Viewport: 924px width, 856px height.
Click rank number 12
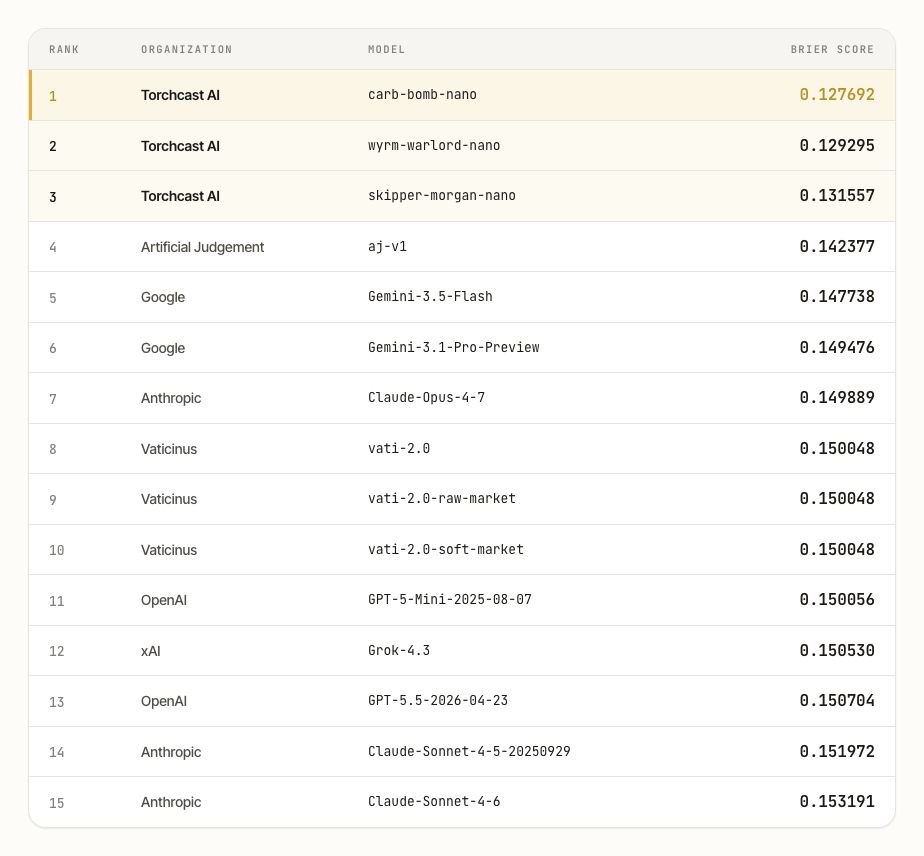pos(57,652)
